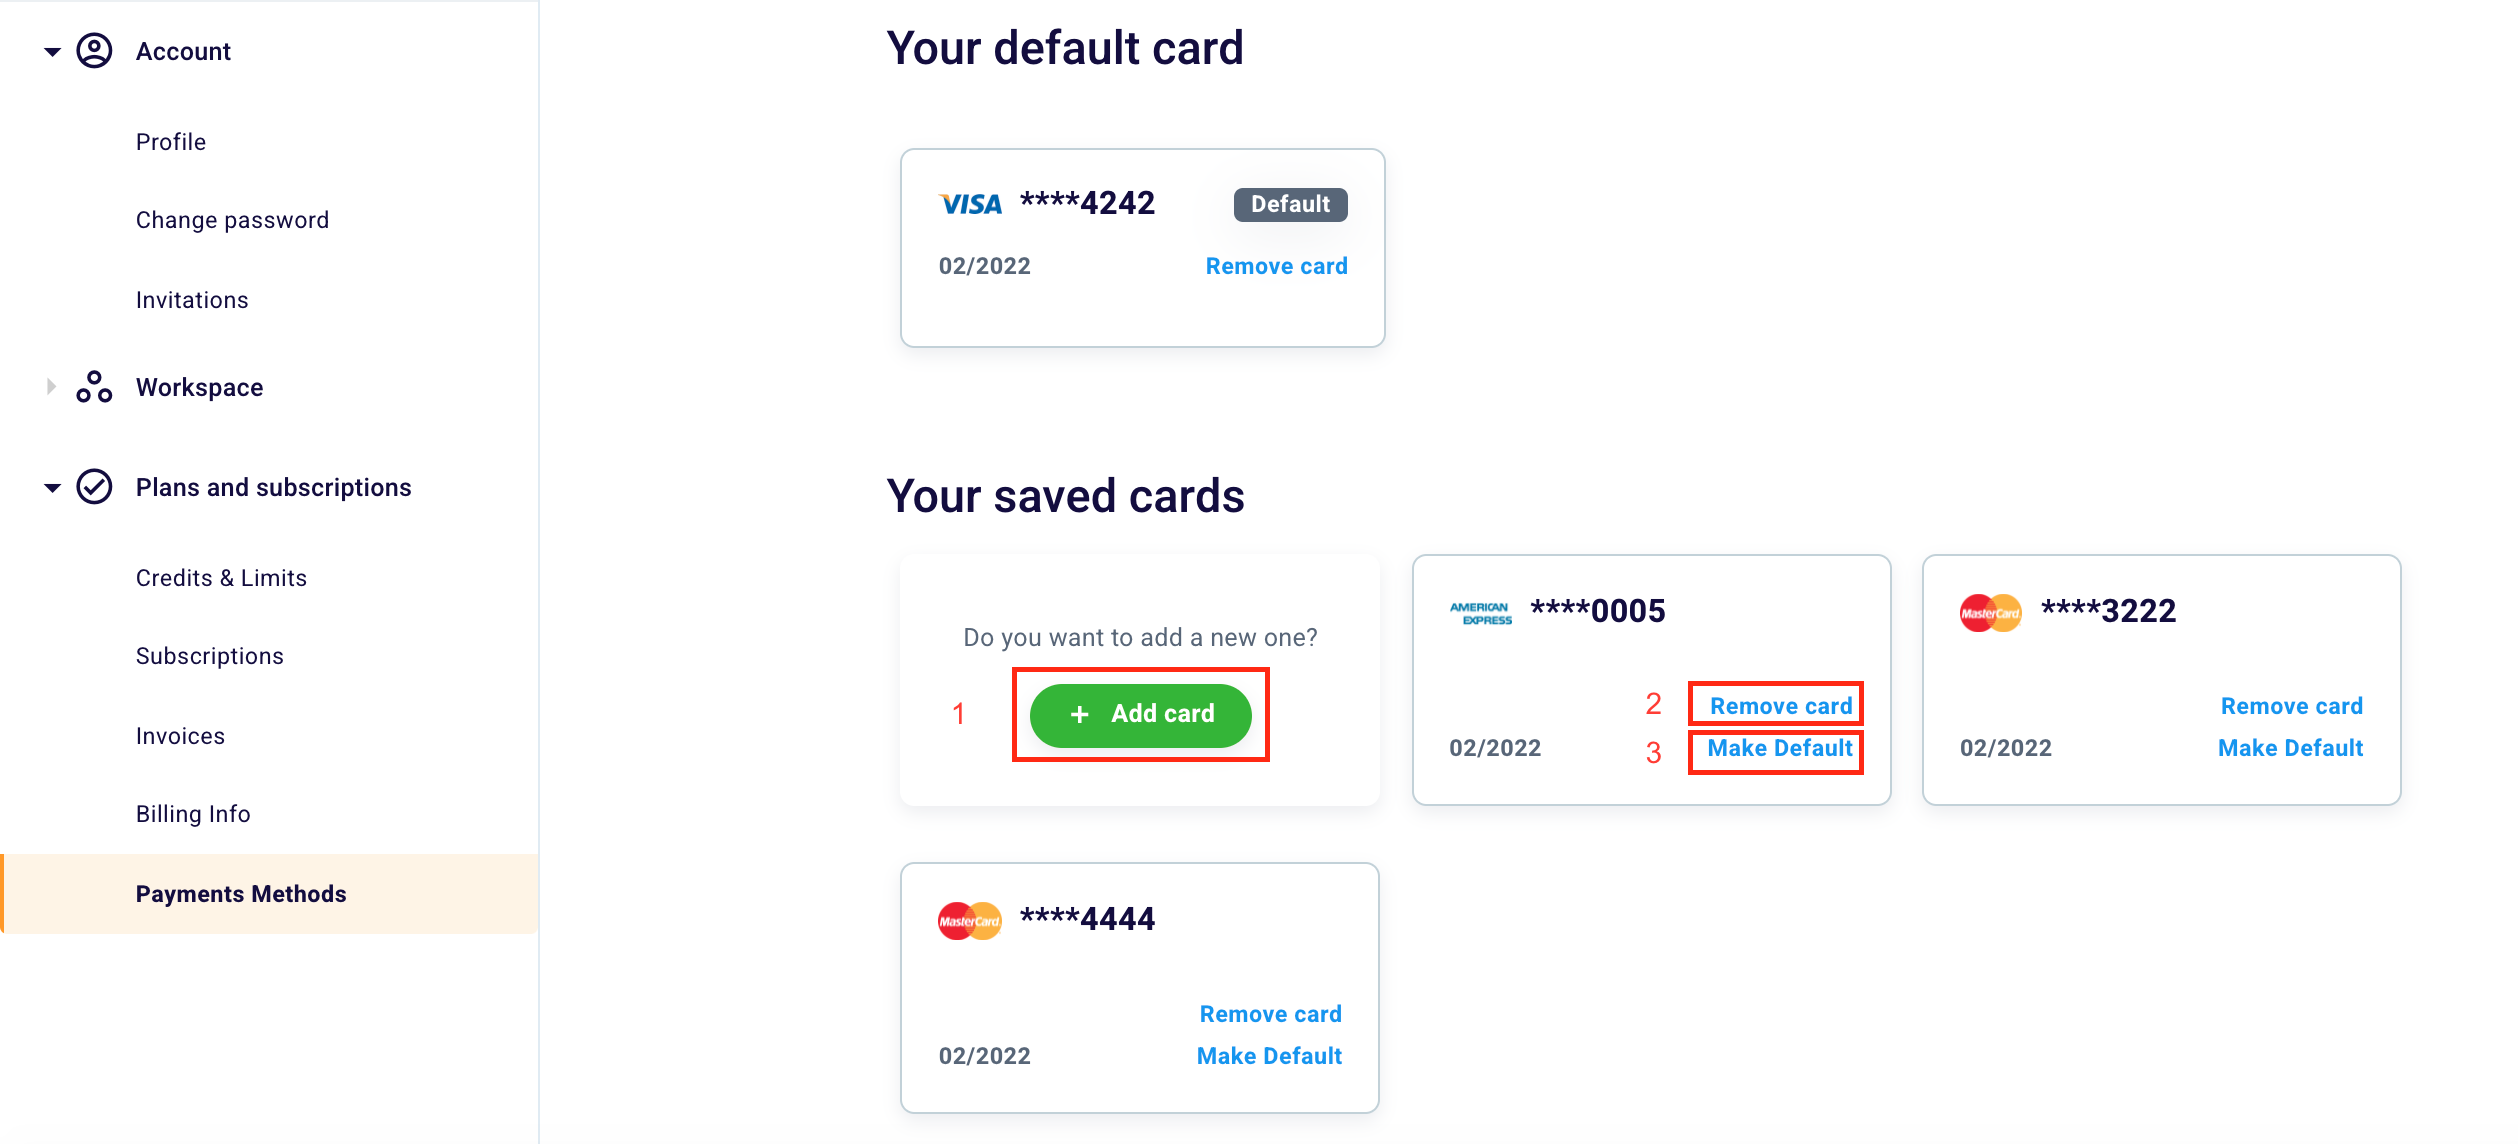Screen dimensions: 2518x1144
Task: Open the Profile menu item
Action: (171, 142)
